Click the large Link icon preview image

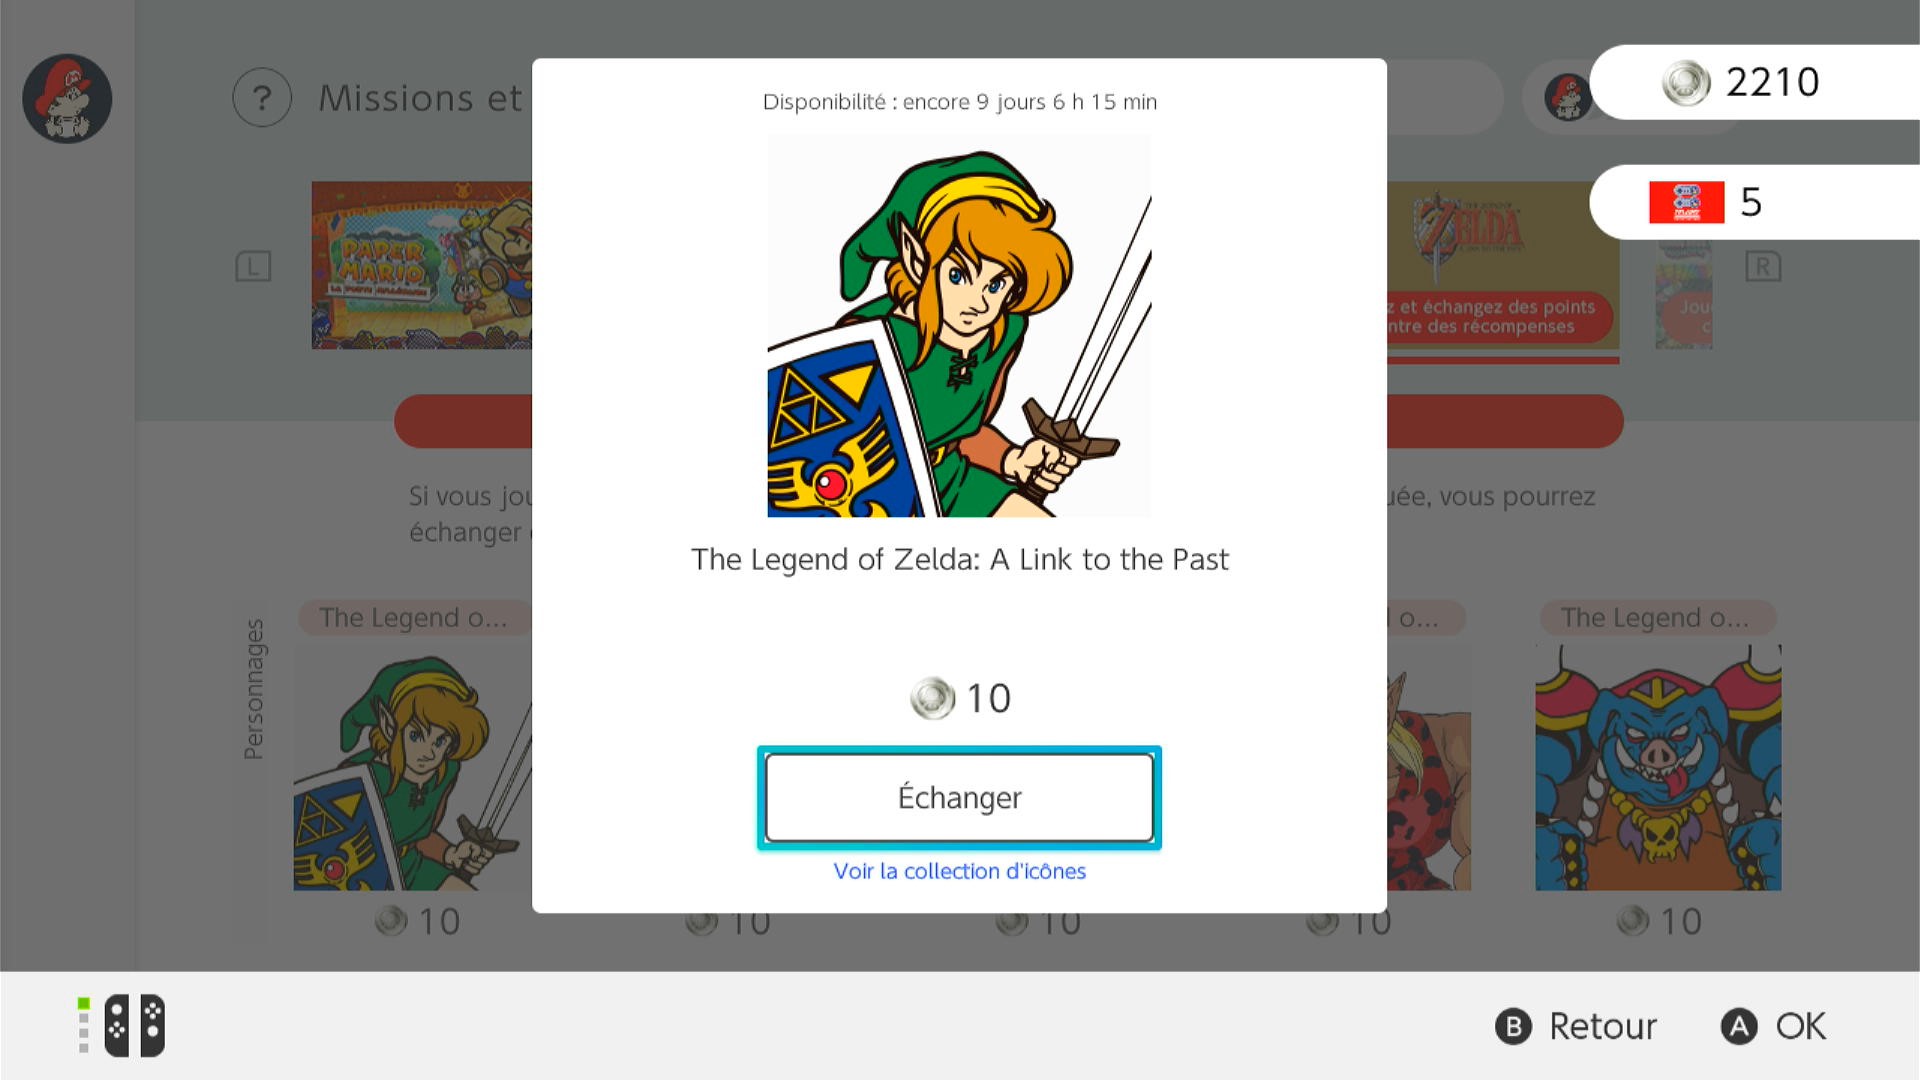[x=959, y=325]
